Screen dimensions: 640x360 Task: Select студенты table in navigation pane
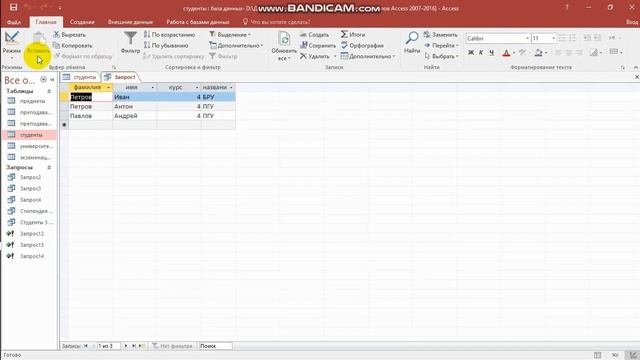tap(29, 135)
